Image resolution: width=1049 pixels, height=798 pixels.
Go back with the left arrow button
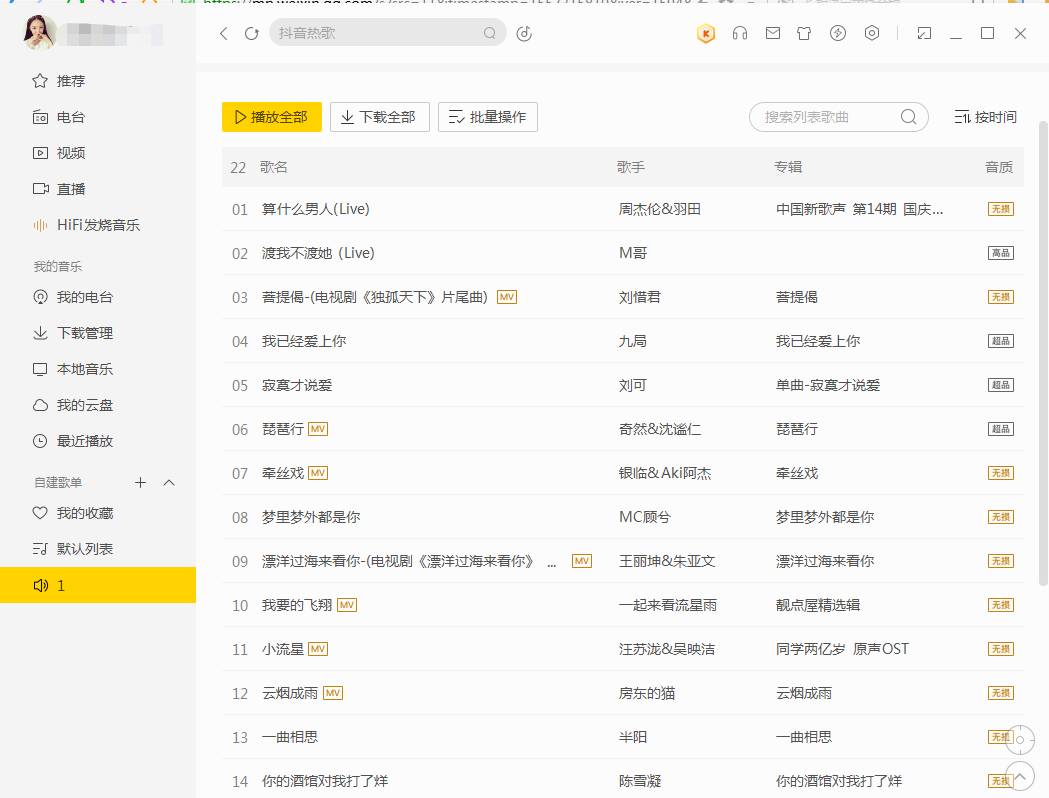tap(224, 33)
